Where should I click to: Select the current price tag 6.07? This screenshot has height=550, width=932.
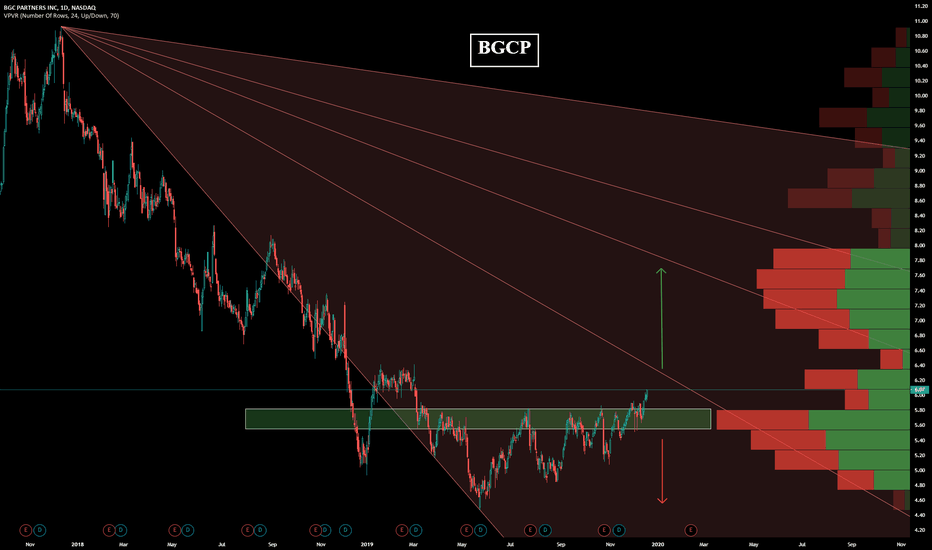click(x=919, y=390)
